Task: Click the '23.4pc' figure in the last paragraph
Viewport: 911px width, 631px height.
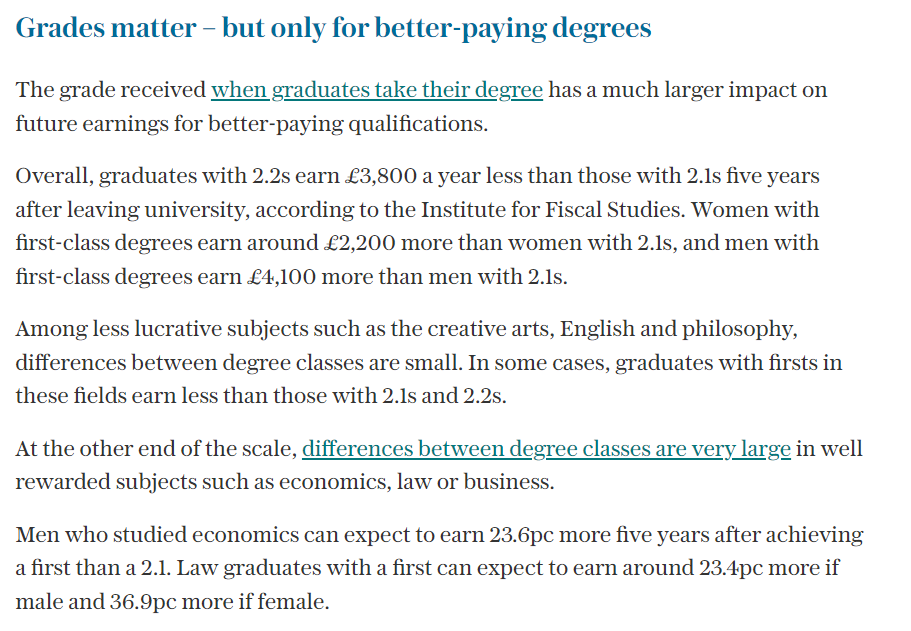Action: (x=731, y=568)
